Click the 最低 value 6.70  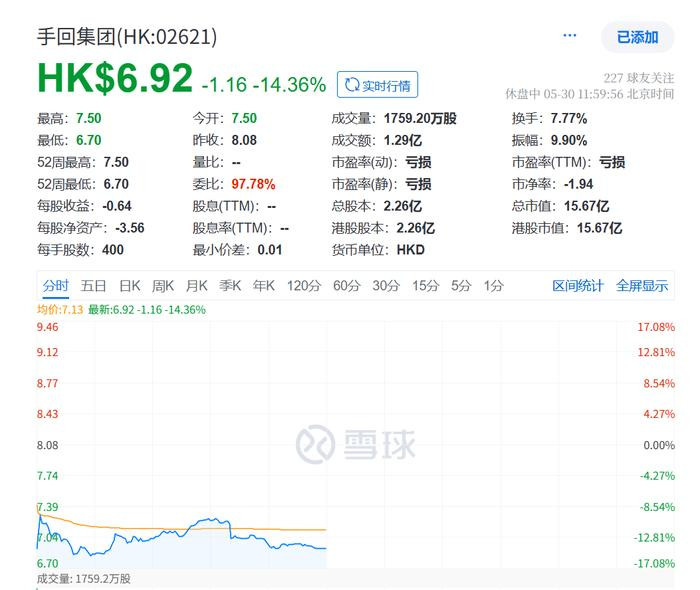coord(88,140)
